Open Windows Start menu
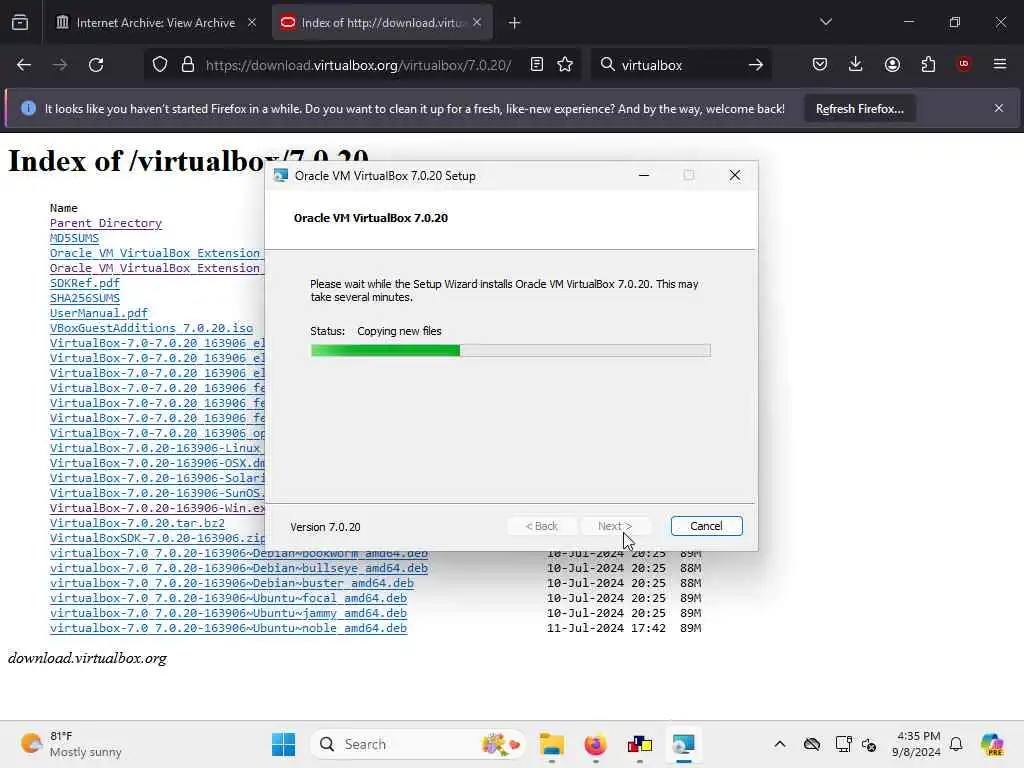1024x768 pixels. tap(283, 744)
